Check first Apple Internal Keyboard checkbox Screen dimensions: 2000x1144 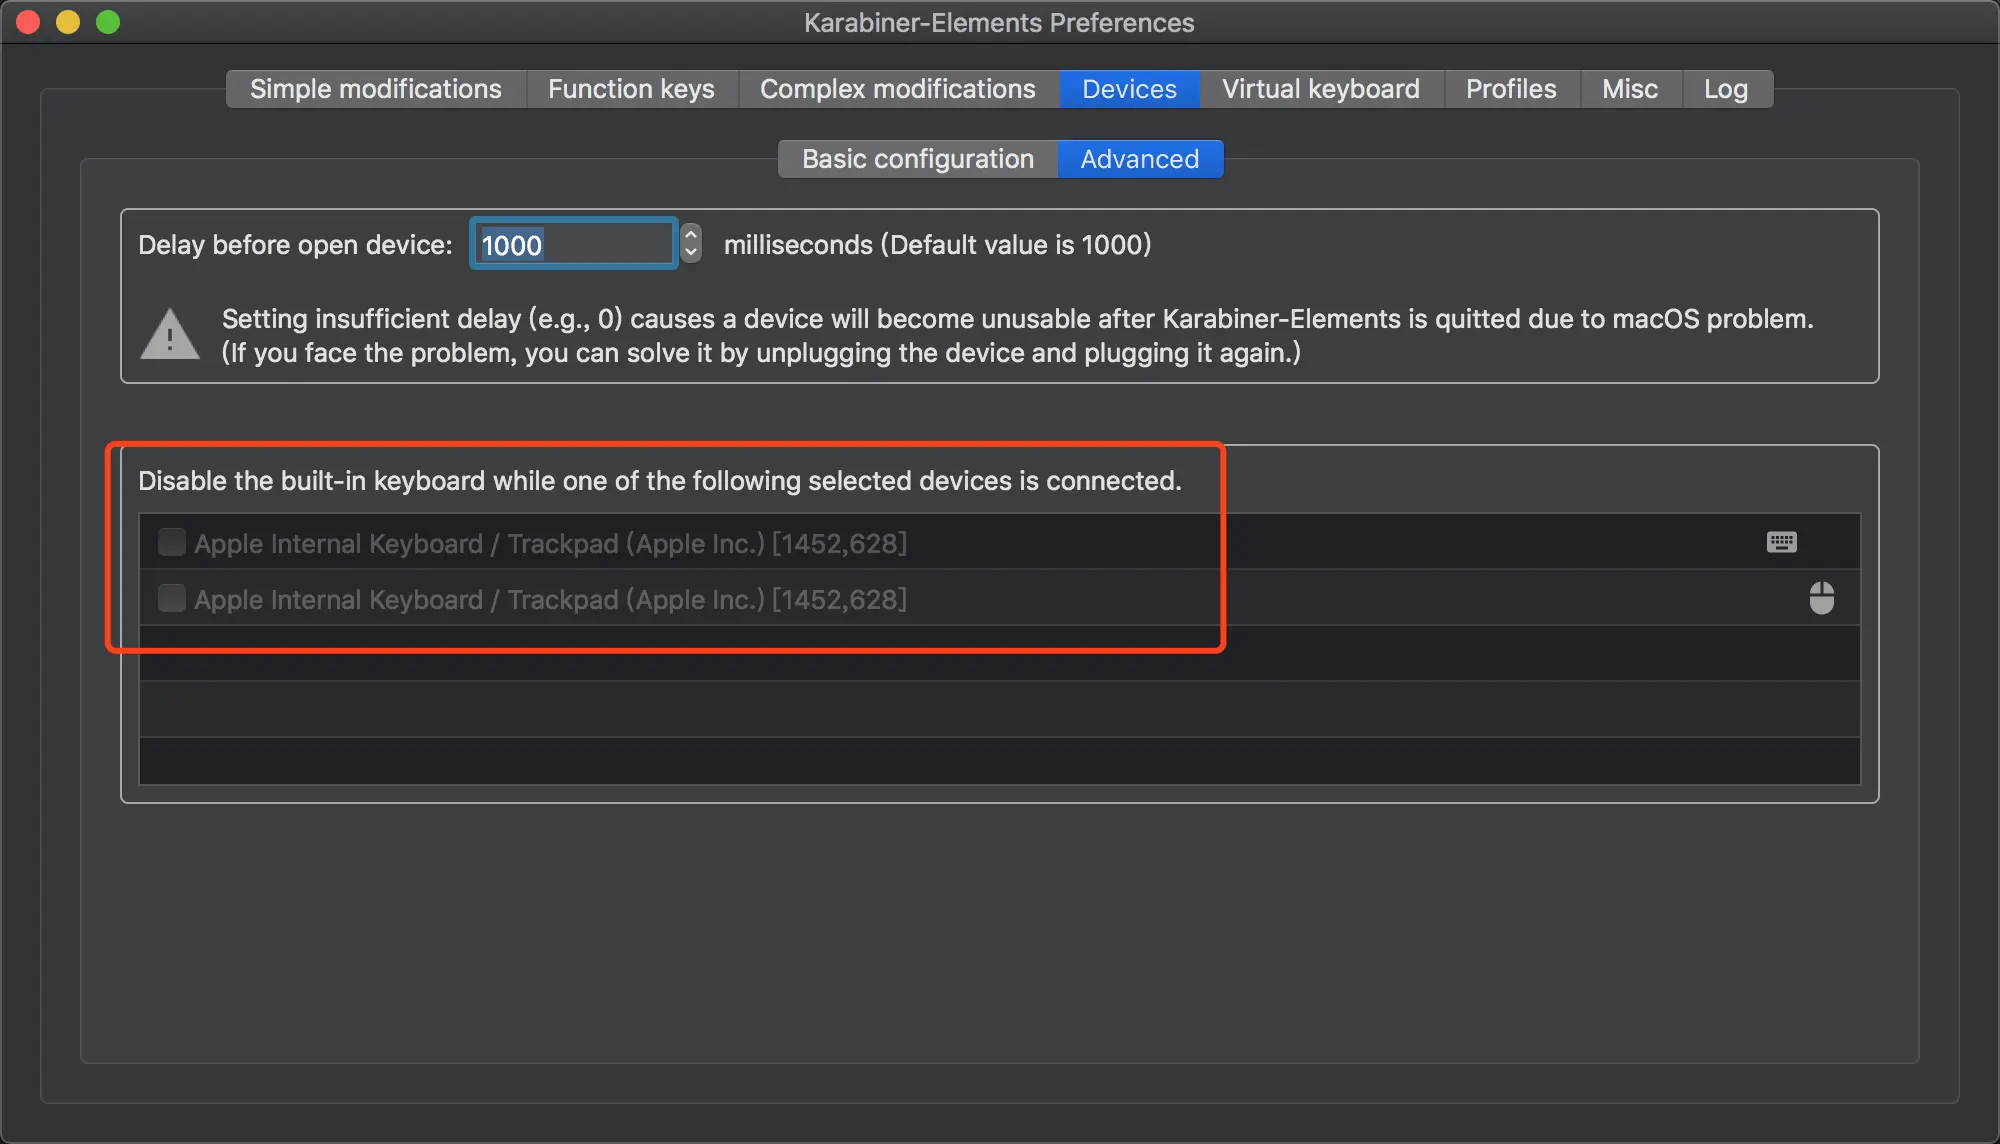[x=172, y=542]
